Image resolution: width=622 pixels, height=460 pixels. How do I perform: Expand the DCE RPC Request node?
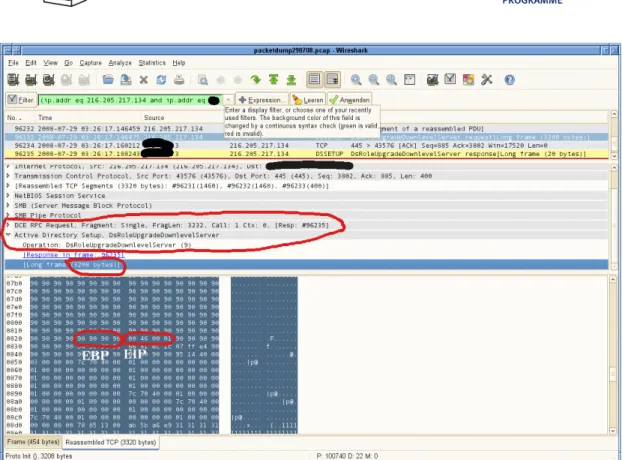(8, 225)
